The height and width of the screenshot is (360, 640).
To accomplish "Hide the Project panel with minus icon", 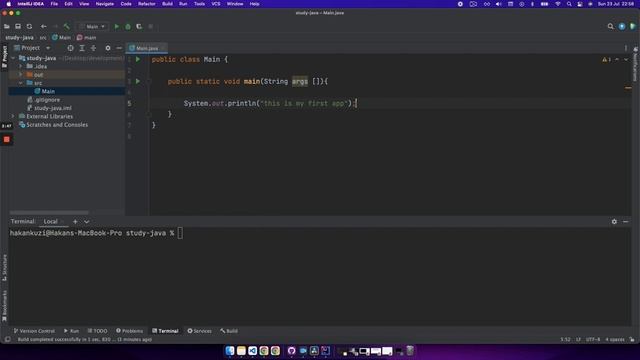I will (x=119, y=48).
